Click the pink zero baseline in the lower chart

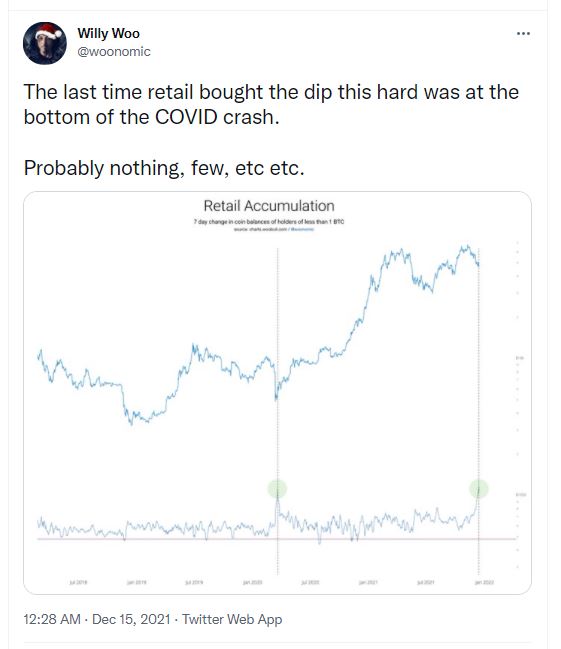(x=277, y=539)
